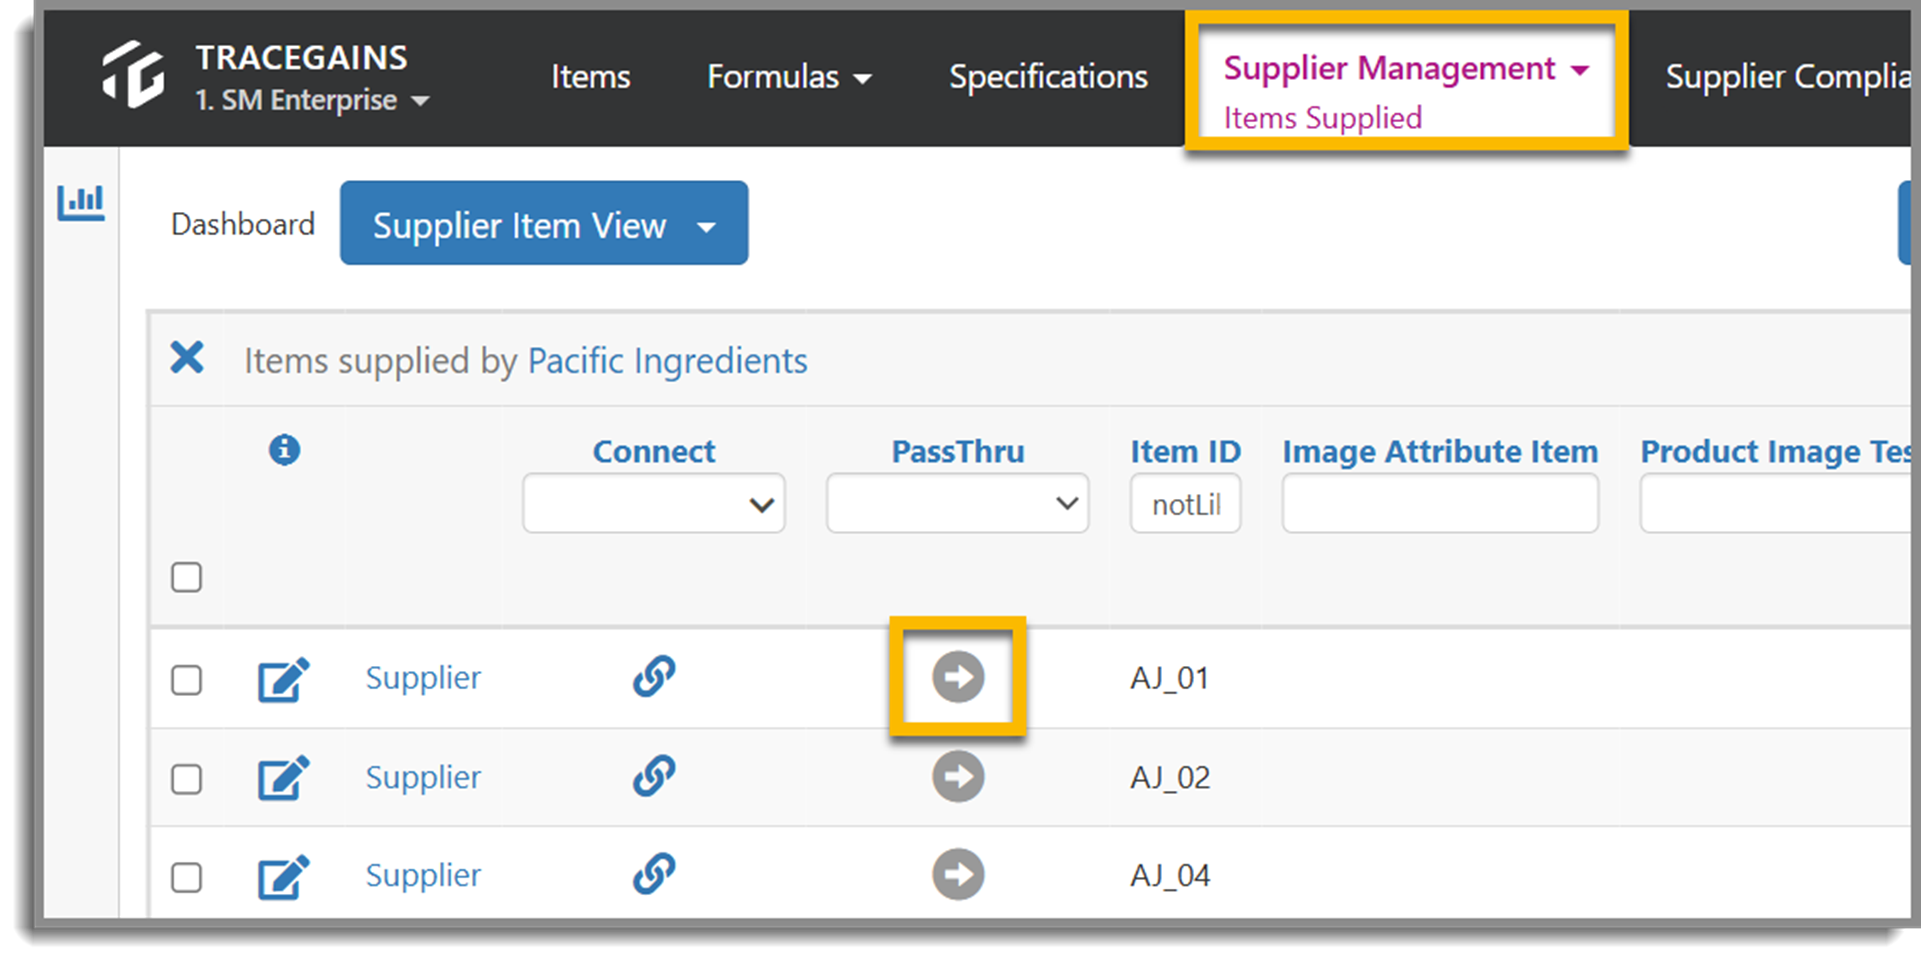Click the info icon in the table header

(x=284, y=450)
